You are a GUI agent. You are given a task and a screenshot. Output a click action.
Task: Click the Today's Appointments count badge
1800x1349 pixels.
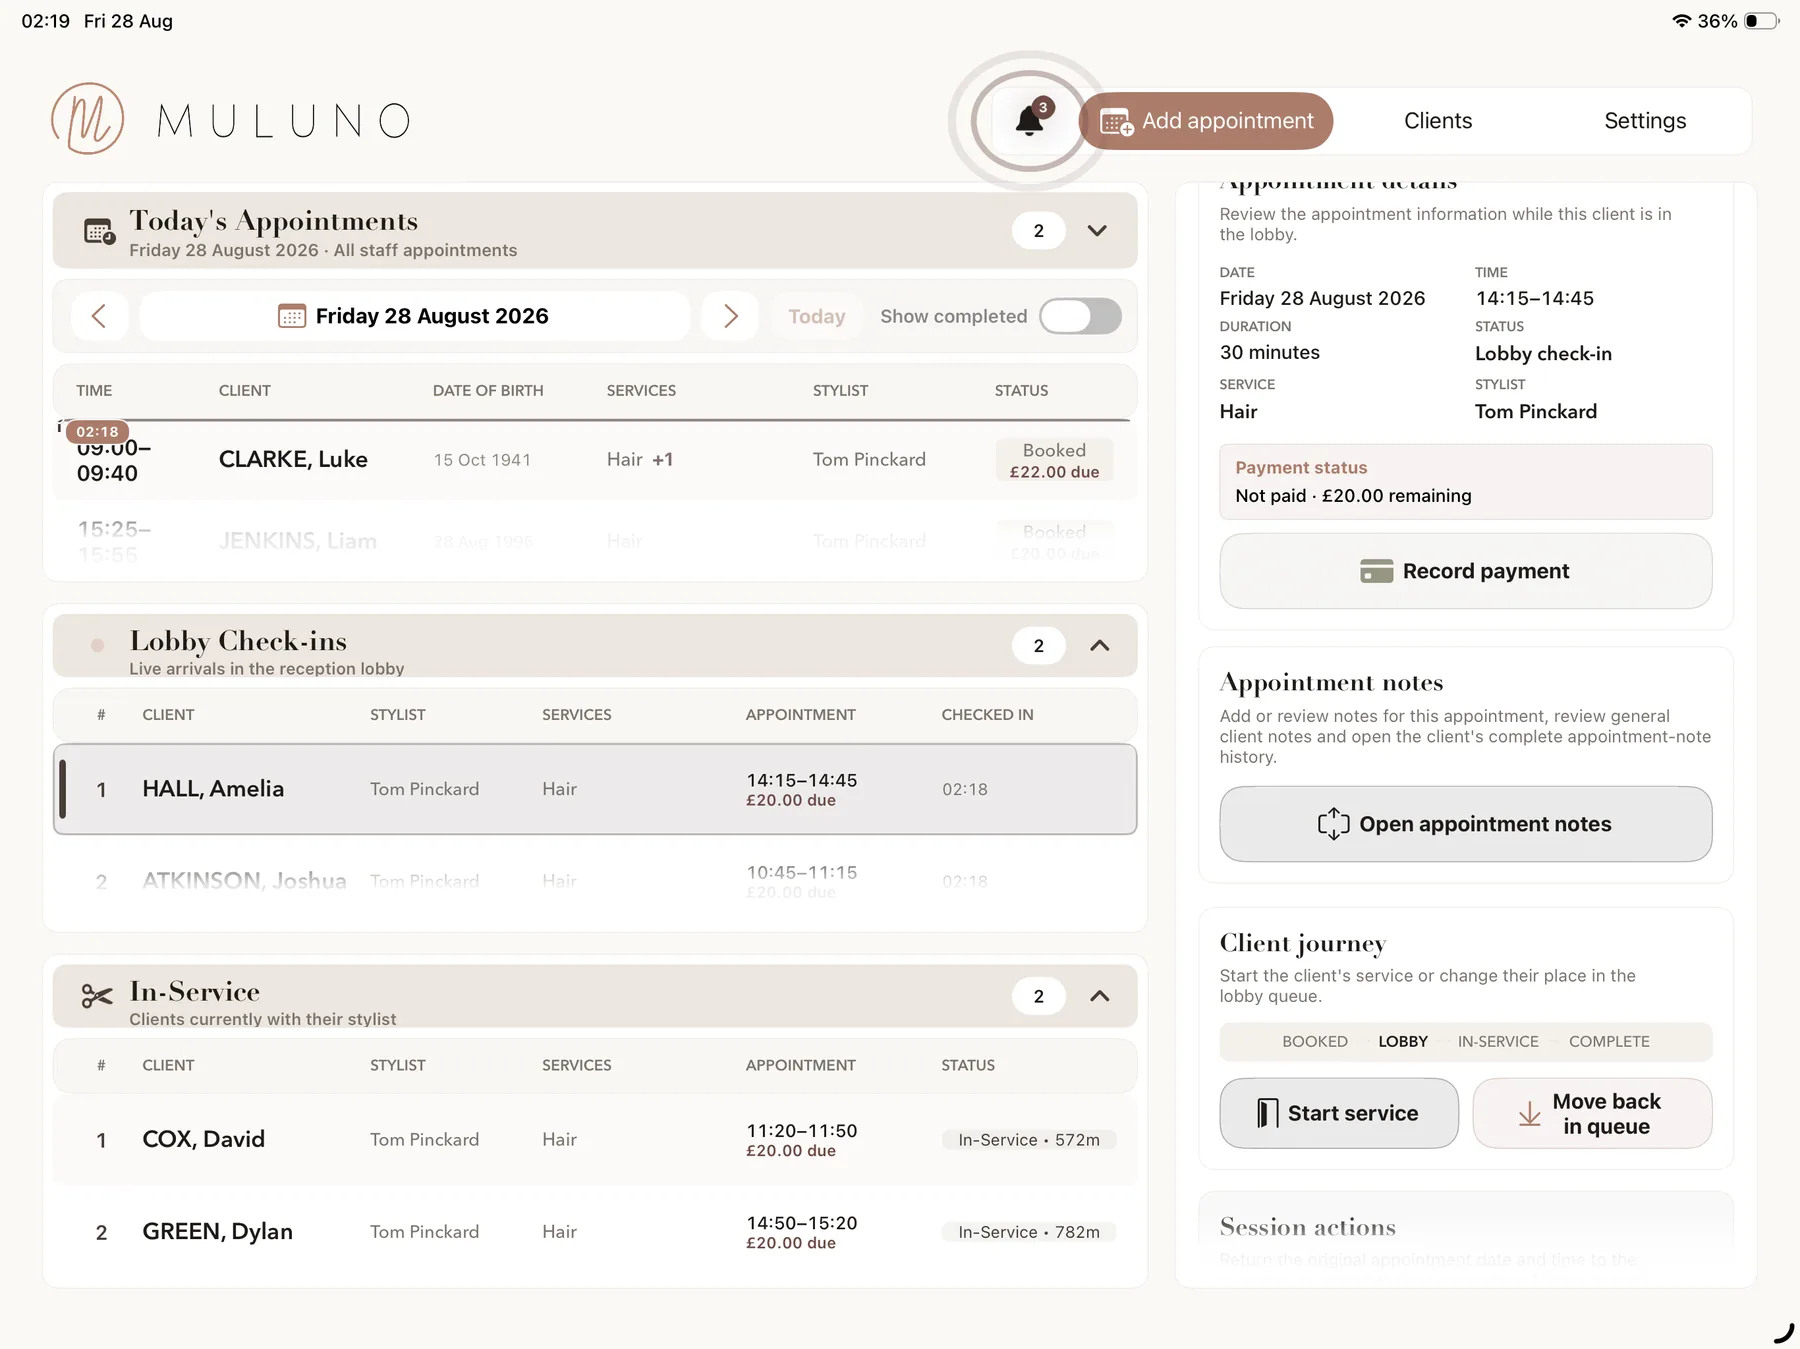1038,231
